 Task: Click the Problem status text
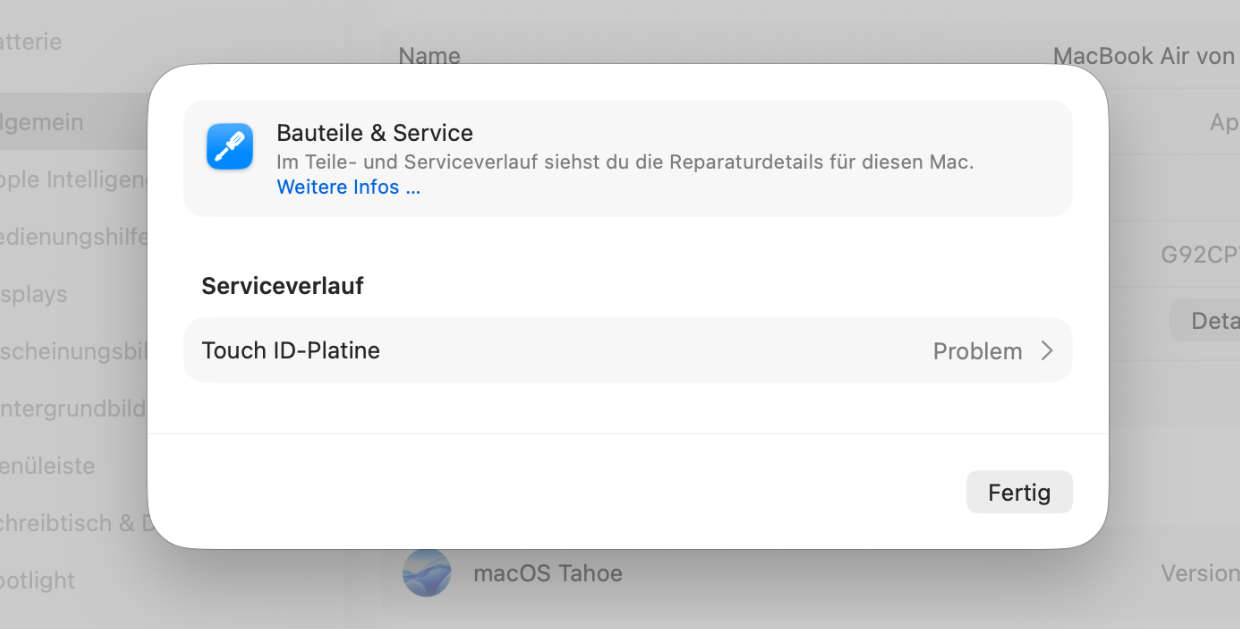[977, 351]
